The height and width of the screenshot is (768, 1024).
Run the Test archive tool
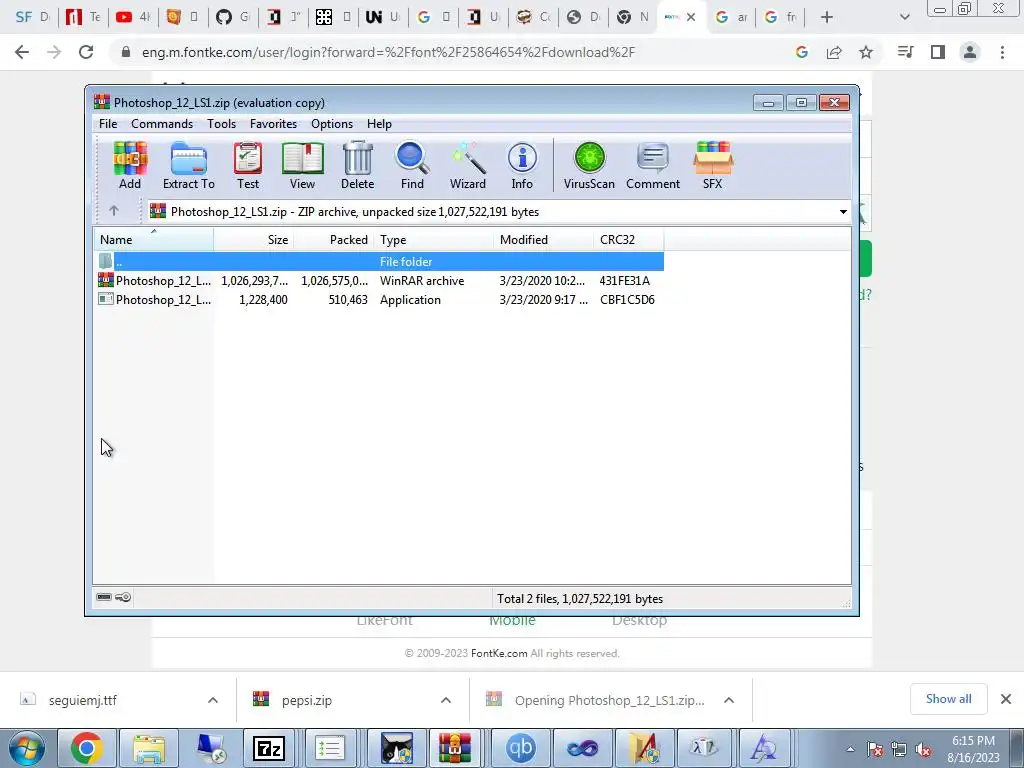click(x=248, y=166)
